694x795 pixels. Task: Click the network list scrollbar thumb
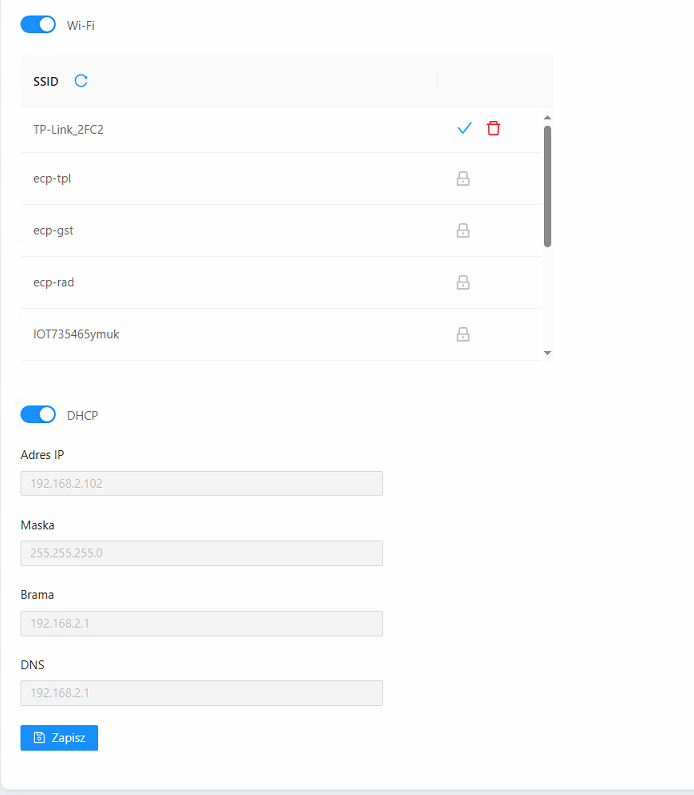click(547, 185)
